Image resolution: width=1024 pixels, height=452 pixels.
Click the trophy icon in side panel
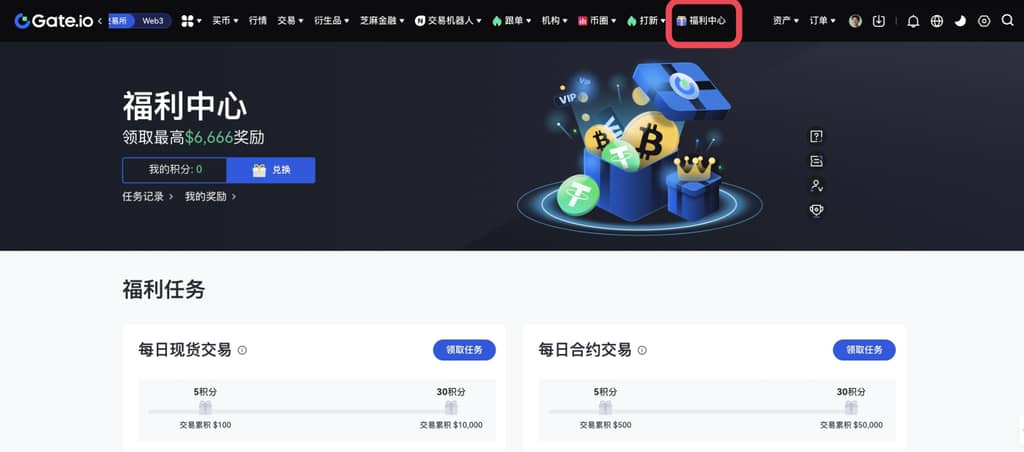point(816,210)
